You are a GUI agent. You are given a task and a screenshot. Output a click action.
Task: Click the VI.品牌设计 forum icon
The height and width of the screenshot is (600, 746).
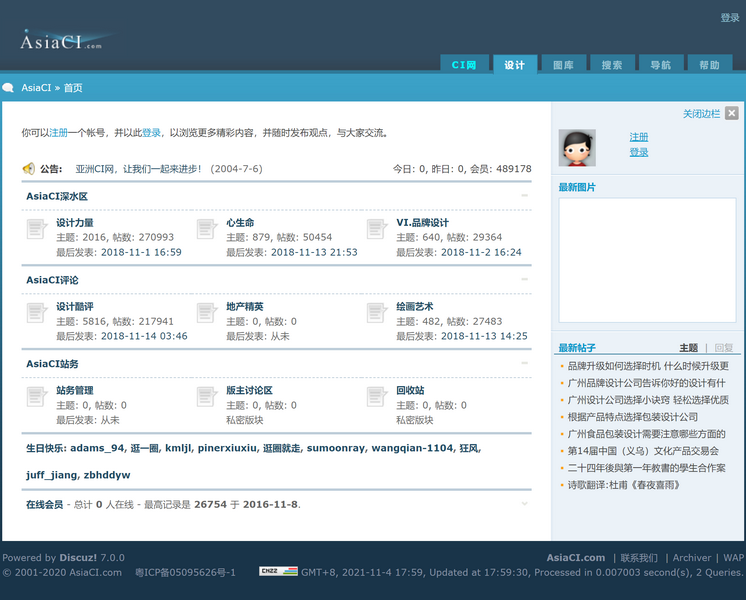pyautogui.click(x=377, y=230)
